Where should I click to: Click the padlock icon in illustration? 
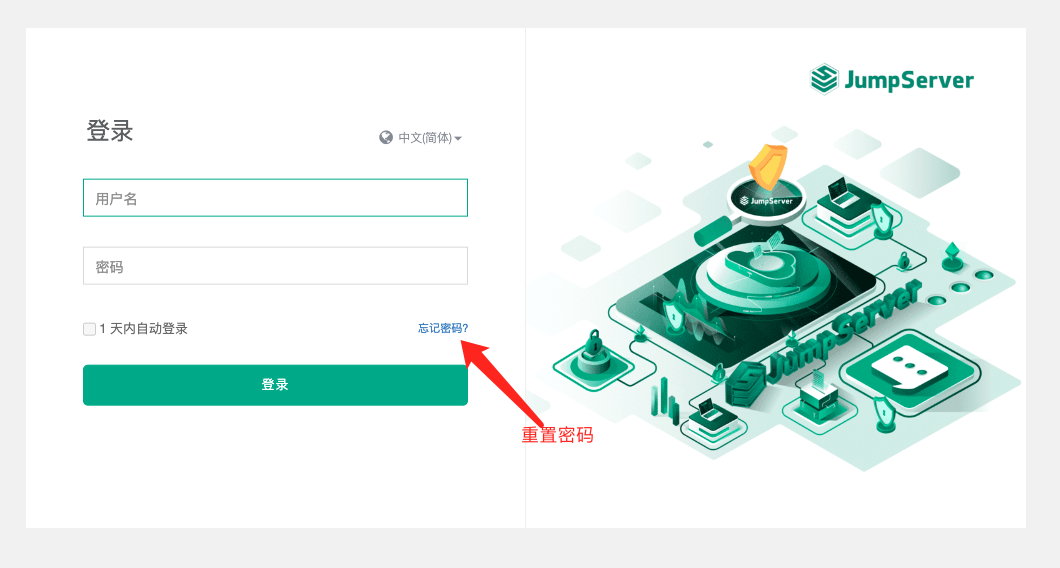click(593, 352)
